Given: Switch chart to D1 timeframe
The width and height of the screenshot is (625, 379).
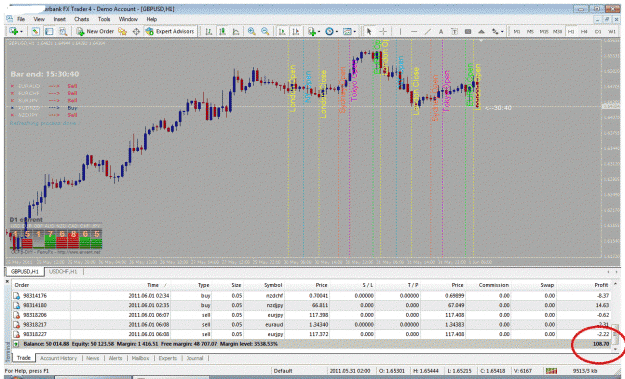Looking at the screenshot, I should (598, 31).
